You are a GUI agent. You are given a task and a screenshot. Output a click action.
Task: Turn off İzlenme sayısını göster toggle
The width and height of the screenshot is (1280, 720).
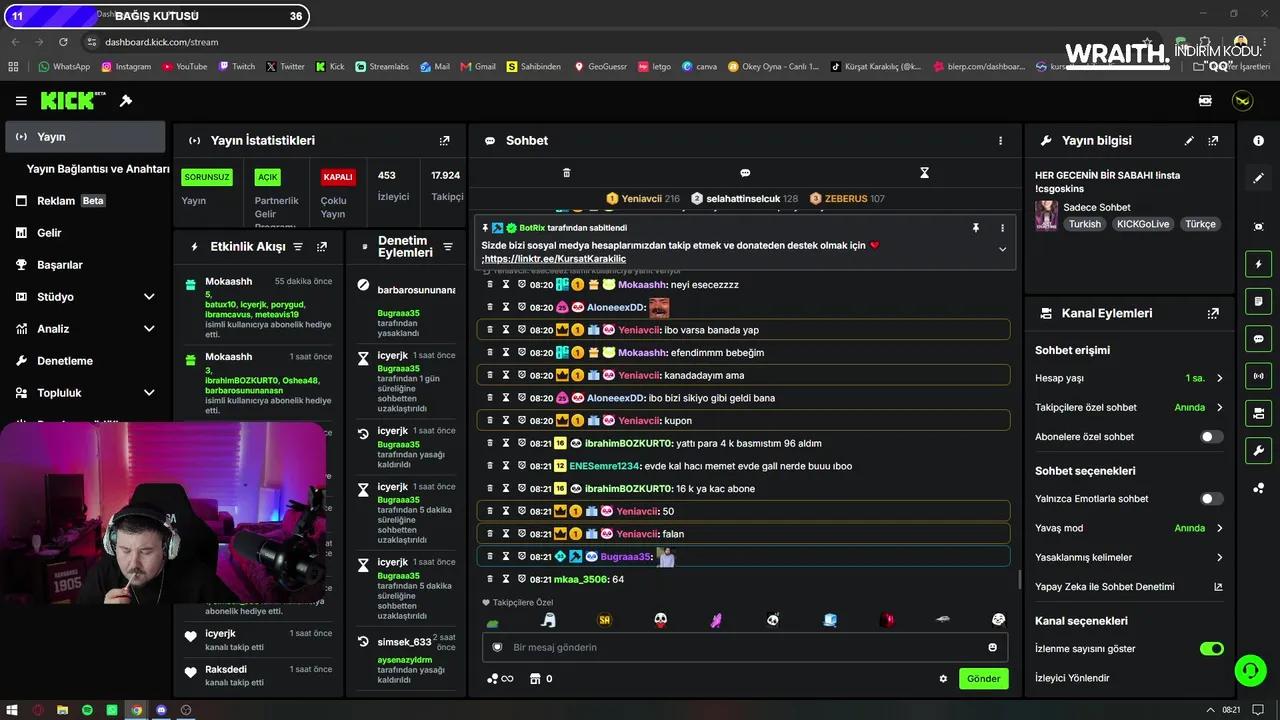pos(1211,649)
